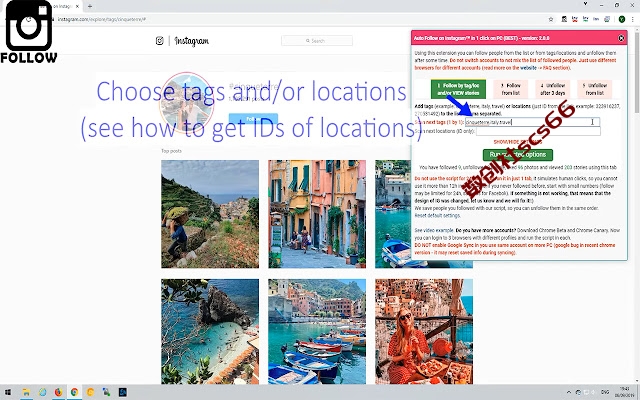
Task: Click the fourth blue extension icon in toolbar
Action: (596, 19)
